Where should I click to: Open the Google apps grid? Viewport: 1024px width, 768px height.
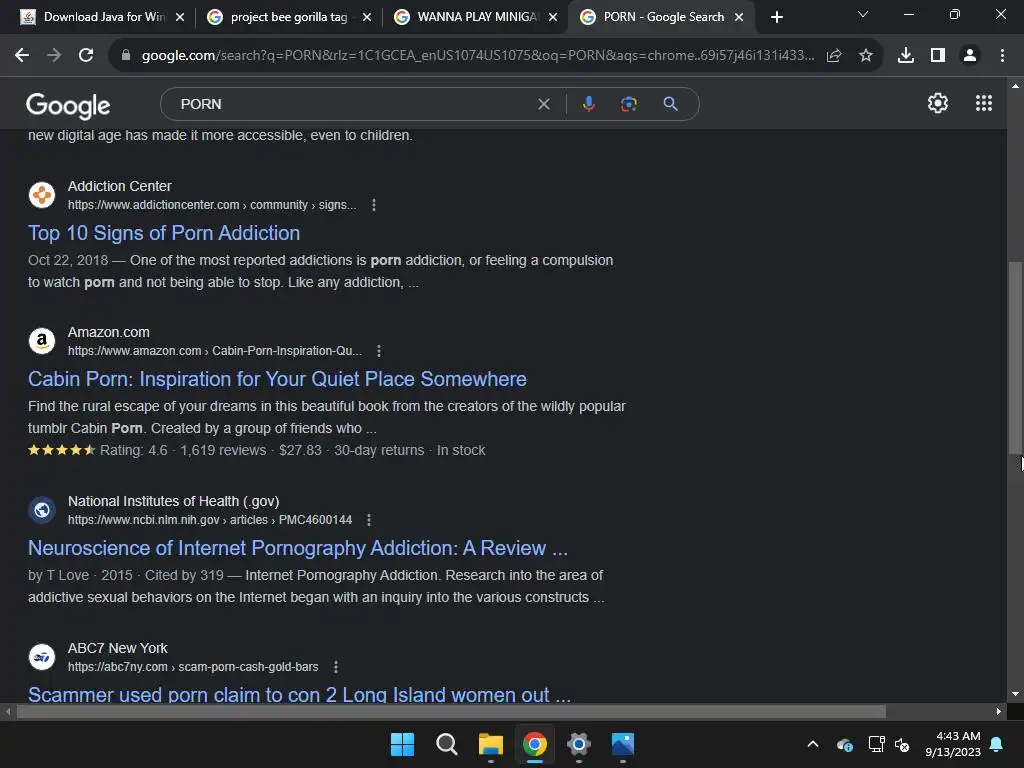pyautogui.click(x=984, y=103)
